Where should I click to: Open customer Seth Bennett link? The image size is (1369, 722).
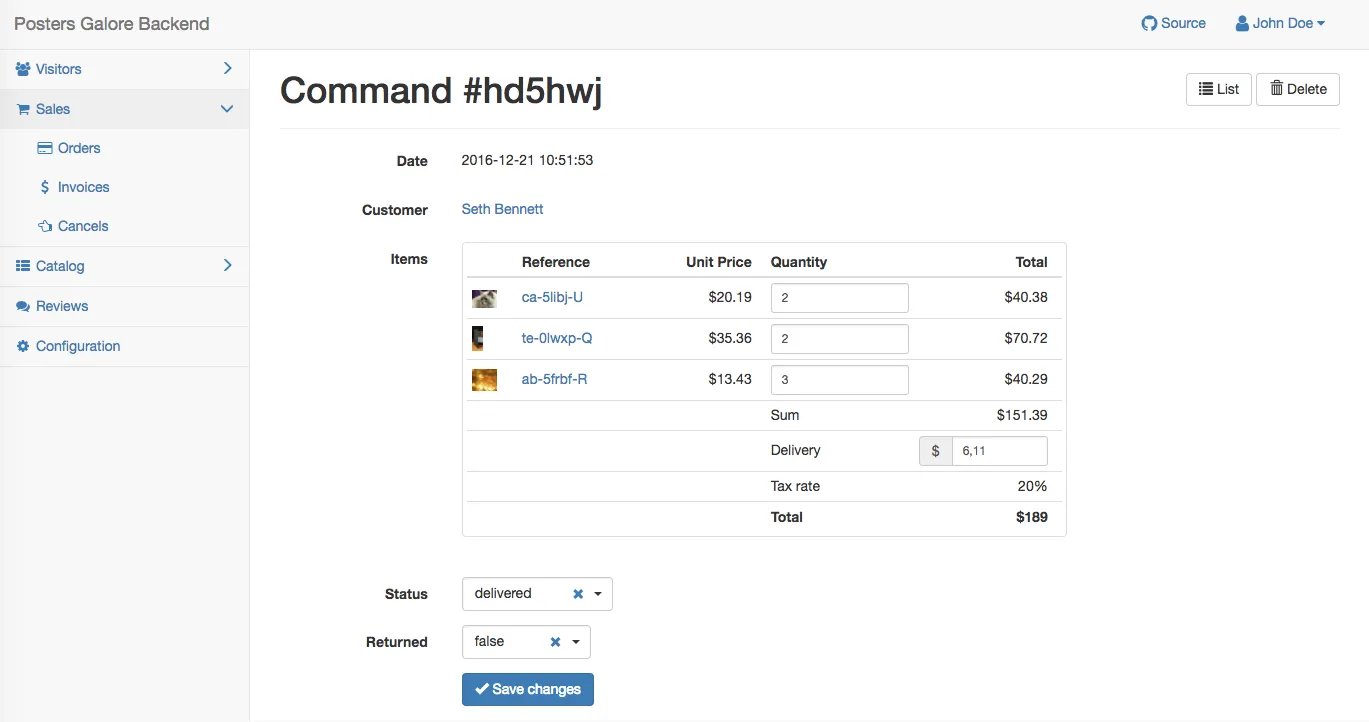tap(502, 209)
